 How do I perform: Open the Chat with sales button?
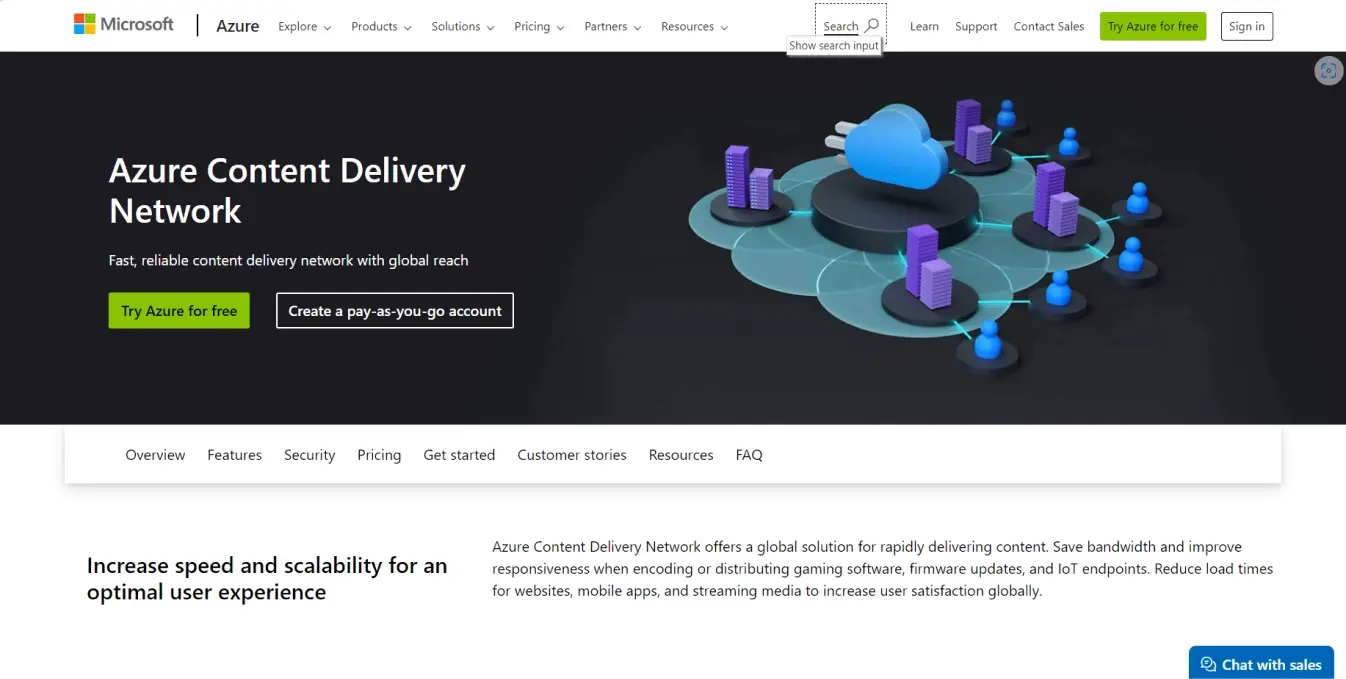[x=1261, y=663]
